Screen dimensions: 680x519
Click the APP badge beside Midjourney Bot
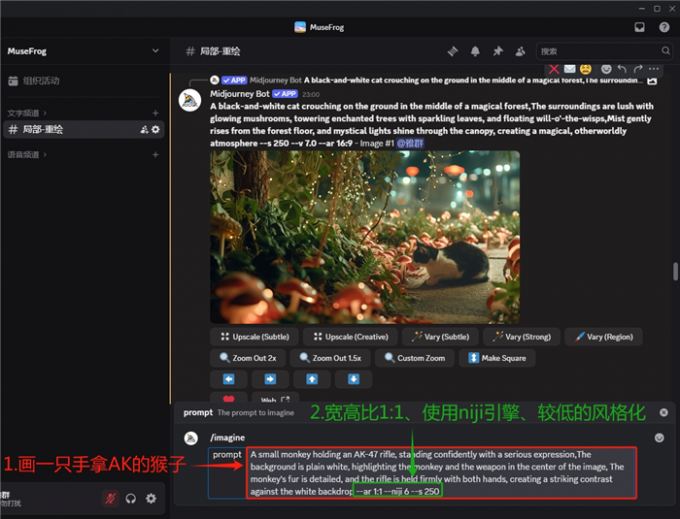coord(285,94)
